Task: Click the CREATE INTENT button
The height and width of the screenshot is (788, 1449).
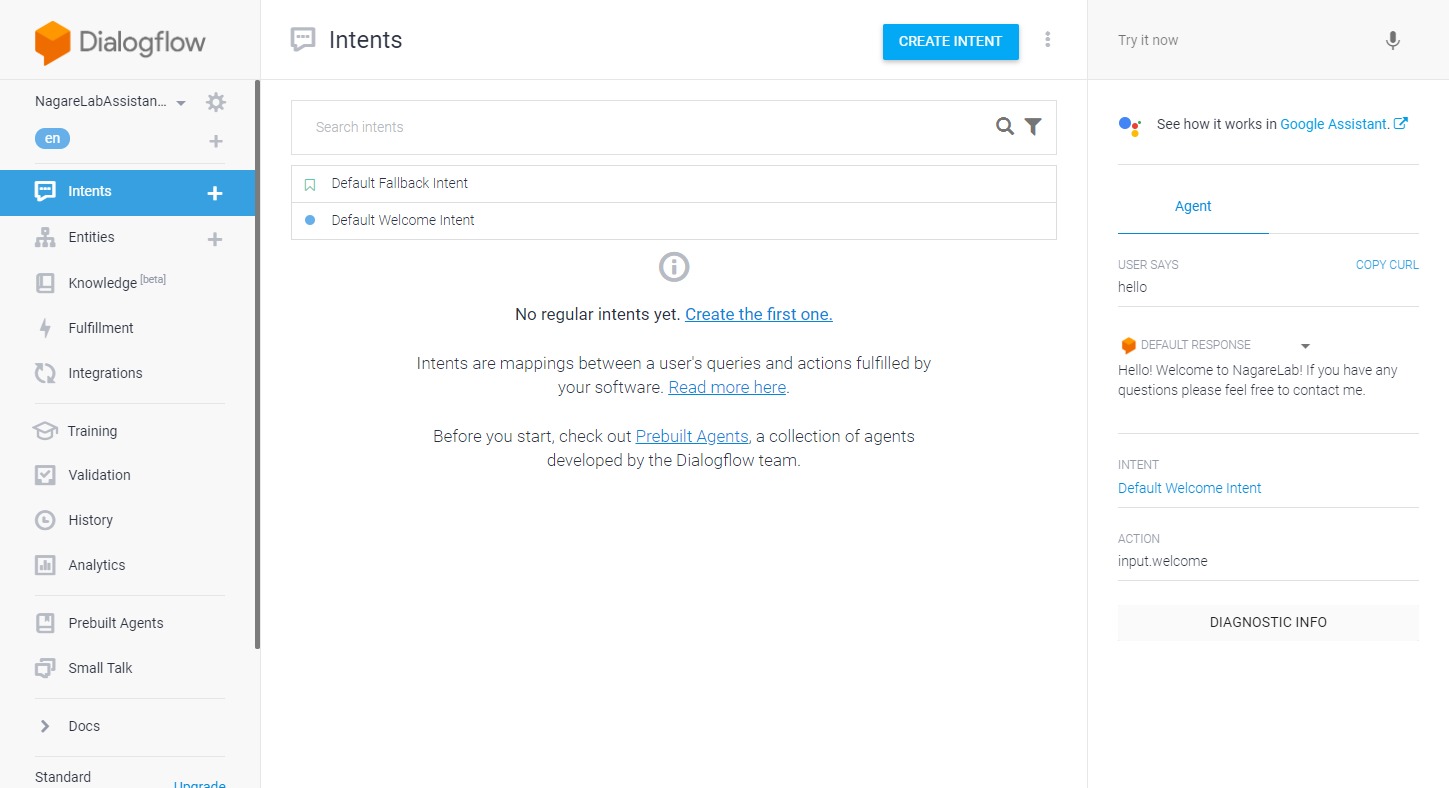Action: pyautogui.click(x=950, y=41)
